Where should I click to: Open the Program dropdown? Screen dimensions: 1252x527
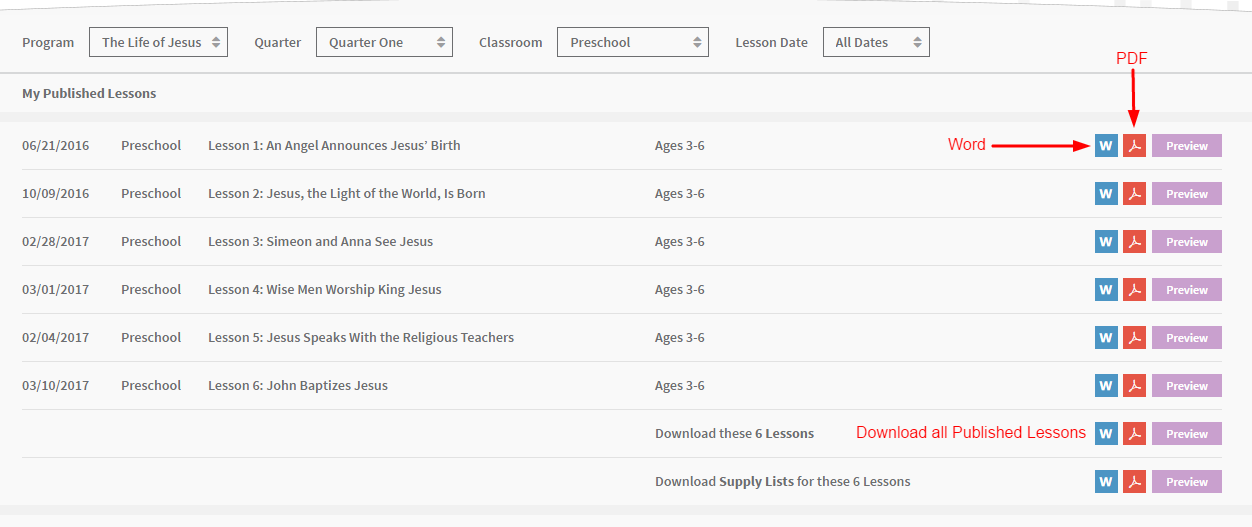coord(158,42)
